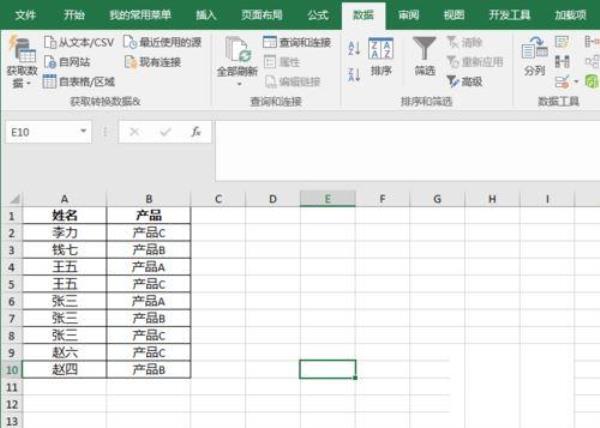Click the insert function fx button

click(196, 132)
